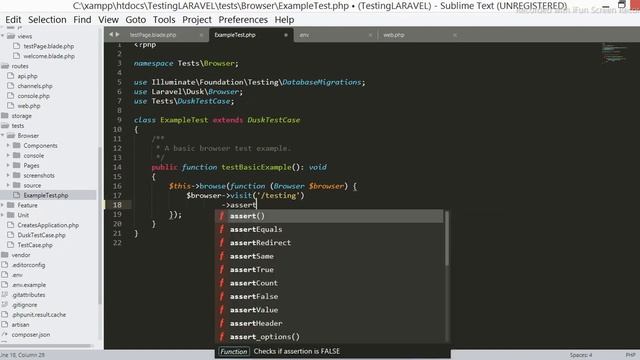The height and width of the screenshot is (360, 640).
Task: Click the routes folder icon
Action: coord(5,66)
